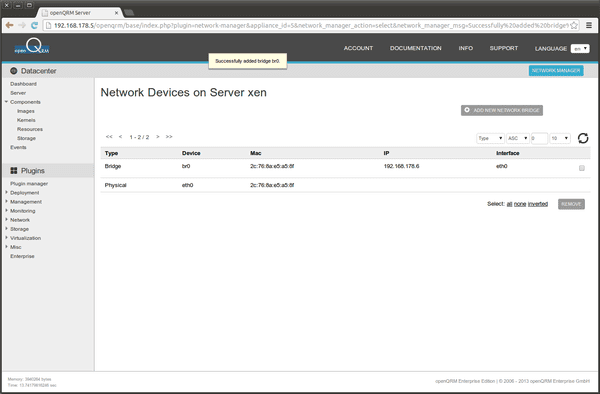Go to previous results page
Image resolution: width=600 pixels, height=394 pixels.
click(x=120, y=137)
